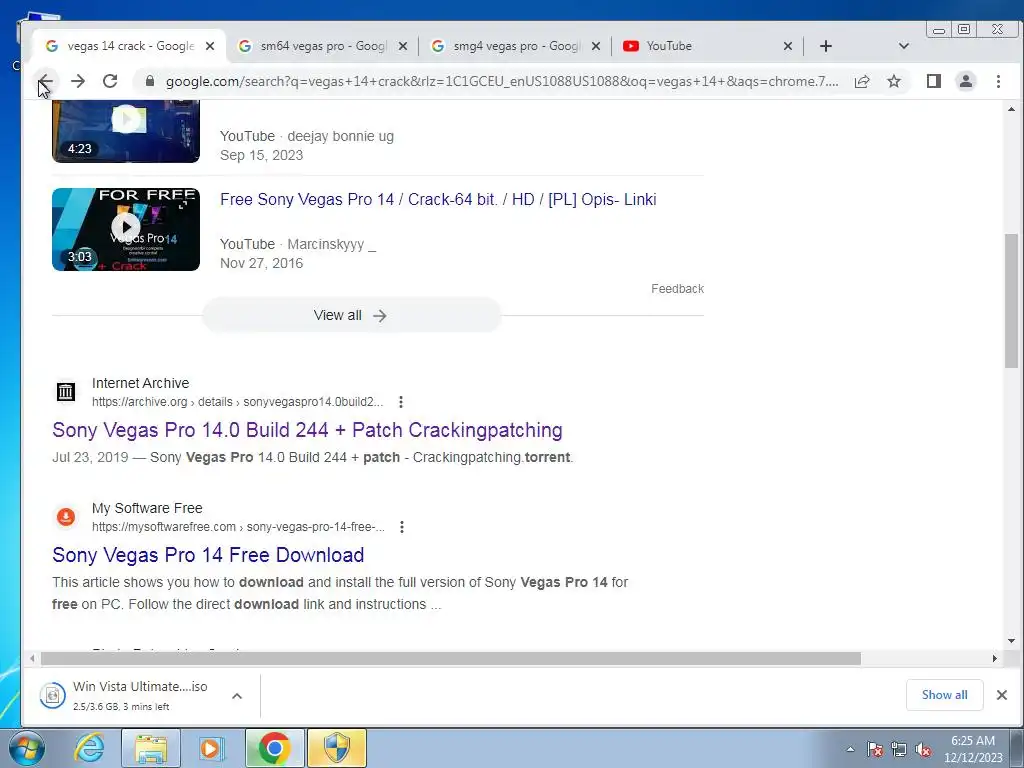Close the YouTube tab

[x=788, y=46]
